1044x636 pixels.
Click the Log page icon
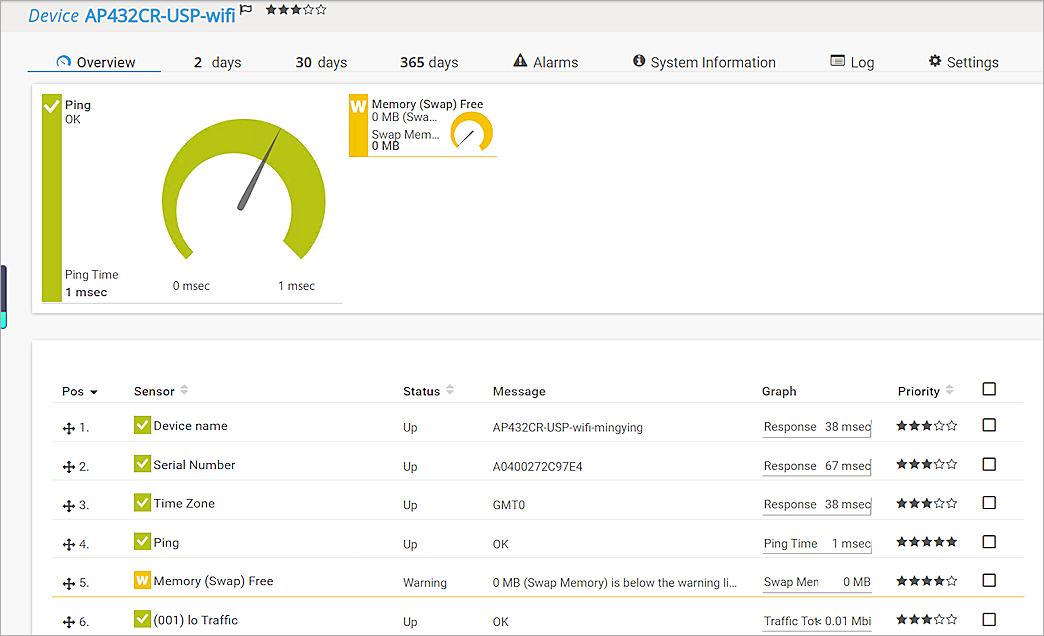[836, 61]
